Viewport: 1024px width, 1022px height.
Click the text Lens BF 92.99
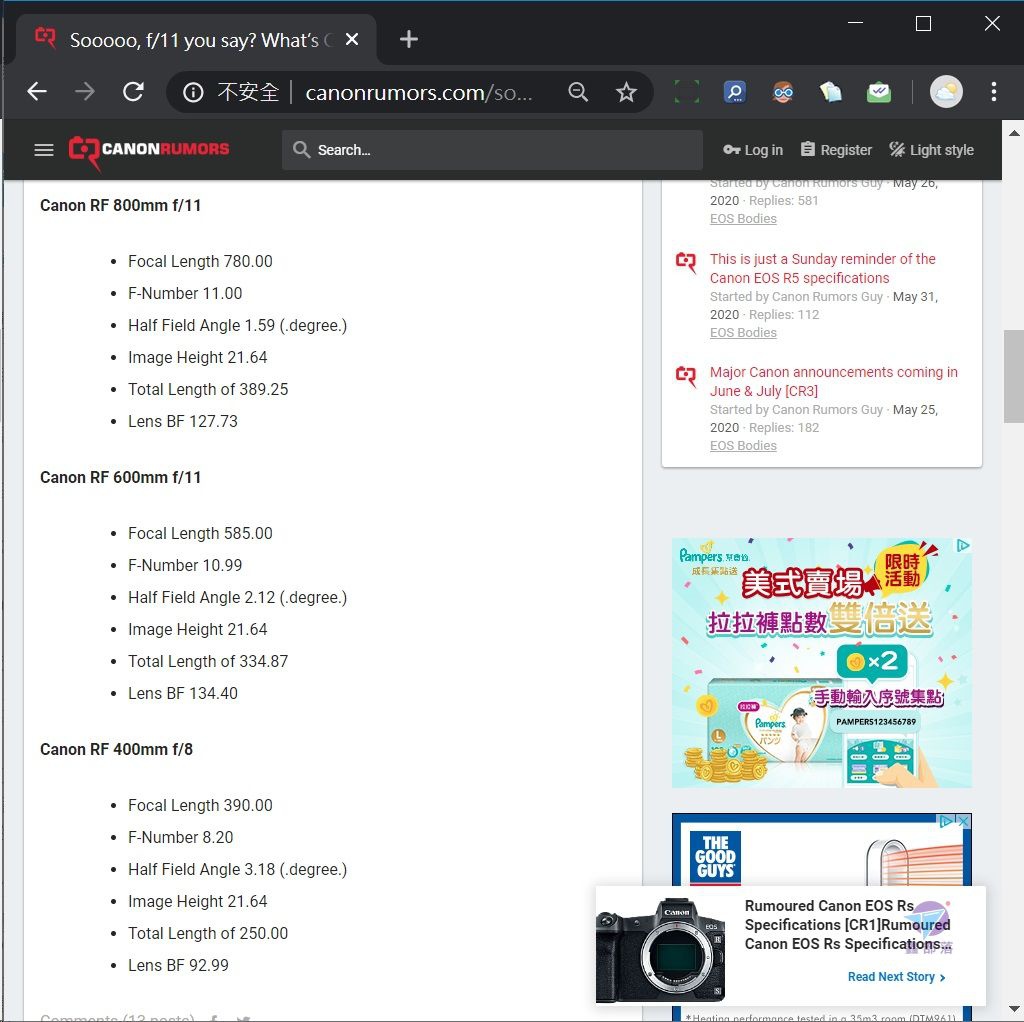pos(178,966)
